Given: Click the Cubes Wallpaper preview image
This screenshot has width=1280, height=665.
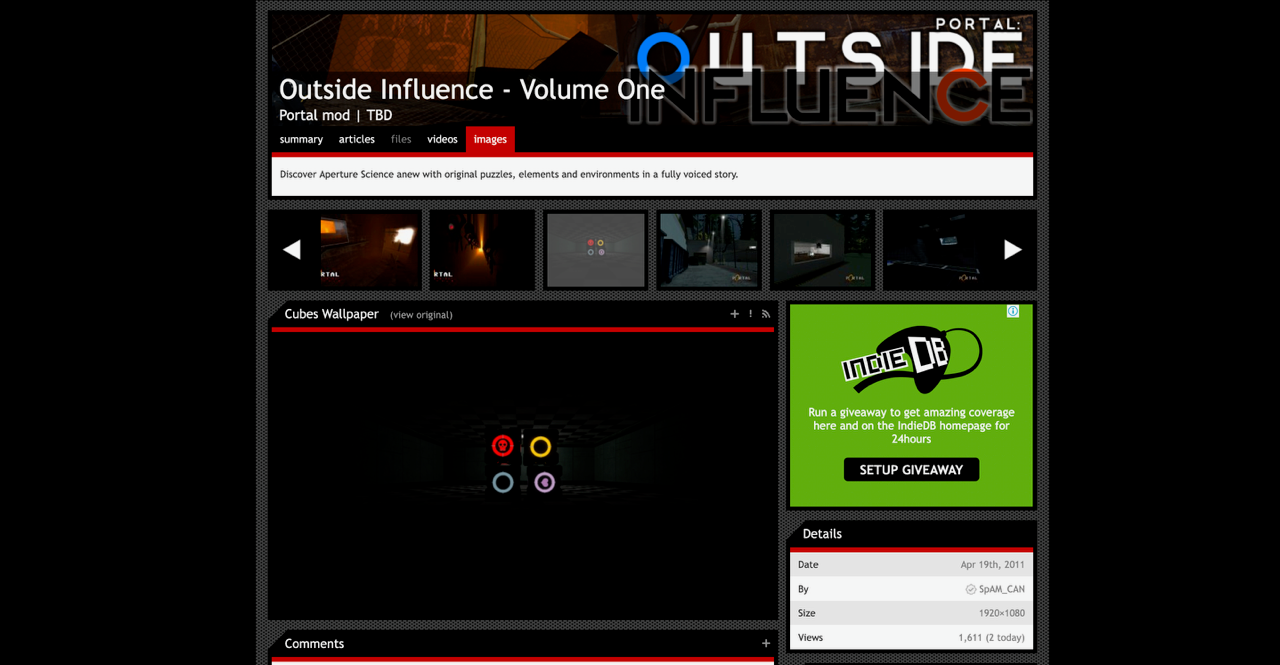Looking at the screenshot, I should pos(523,470).
